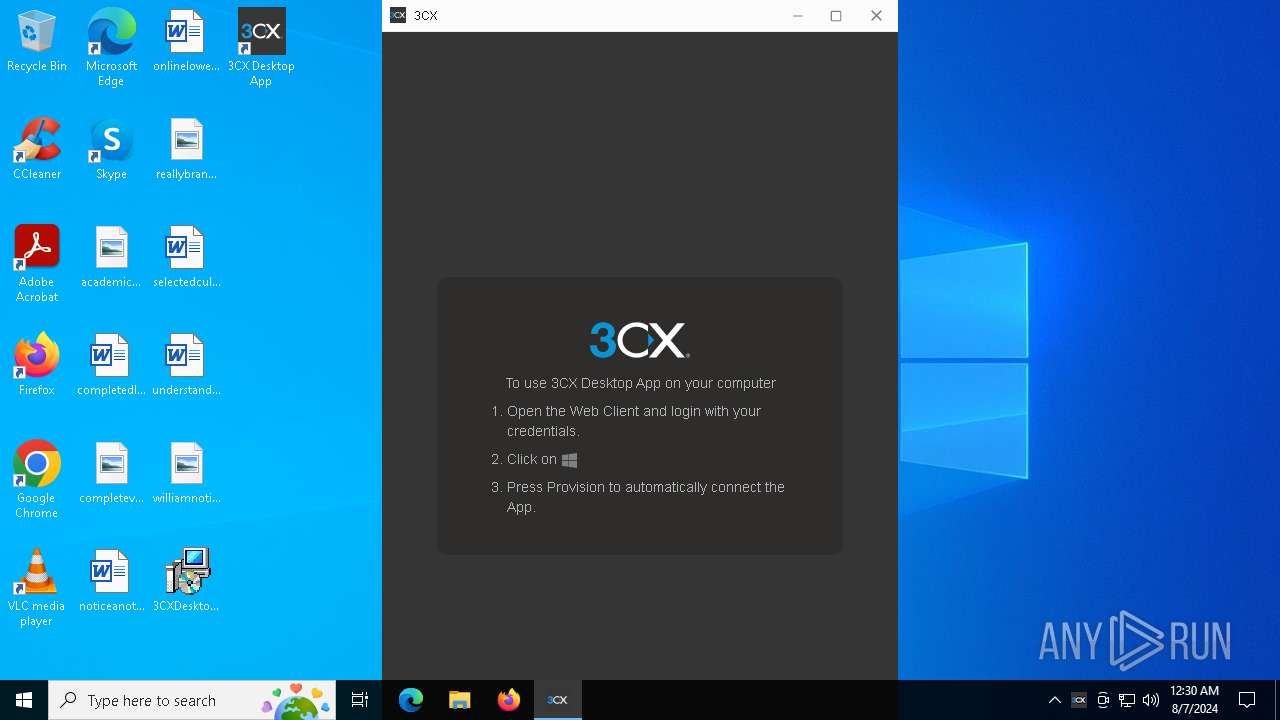Open Task View on the taskbar
The height and width of the screenshot is (720, 1280).
(x=360, y=700)
